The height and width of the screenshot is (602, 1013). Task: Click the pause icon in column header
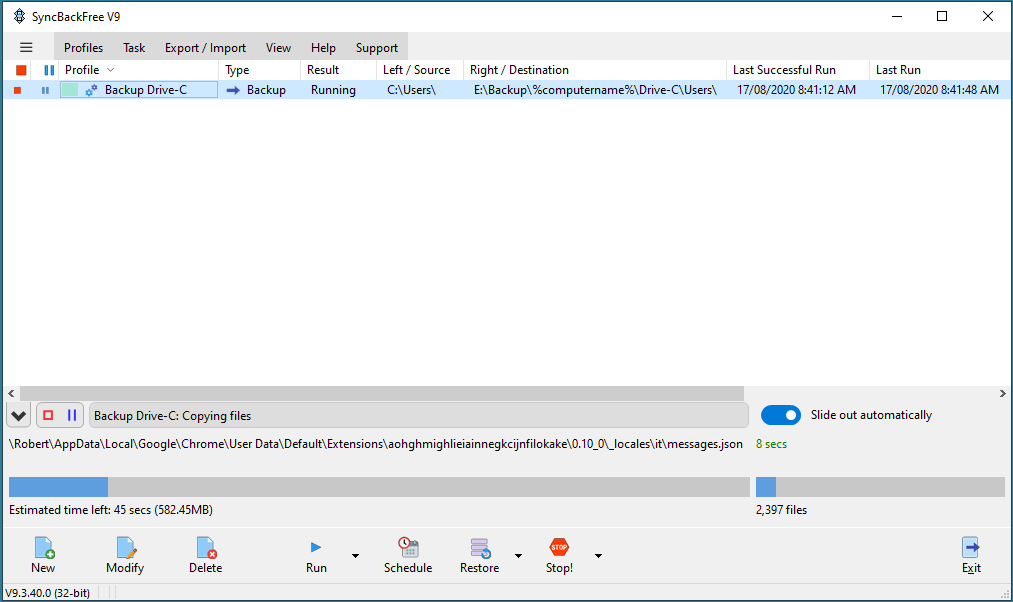pyautogui.click(x=49, y=70)
